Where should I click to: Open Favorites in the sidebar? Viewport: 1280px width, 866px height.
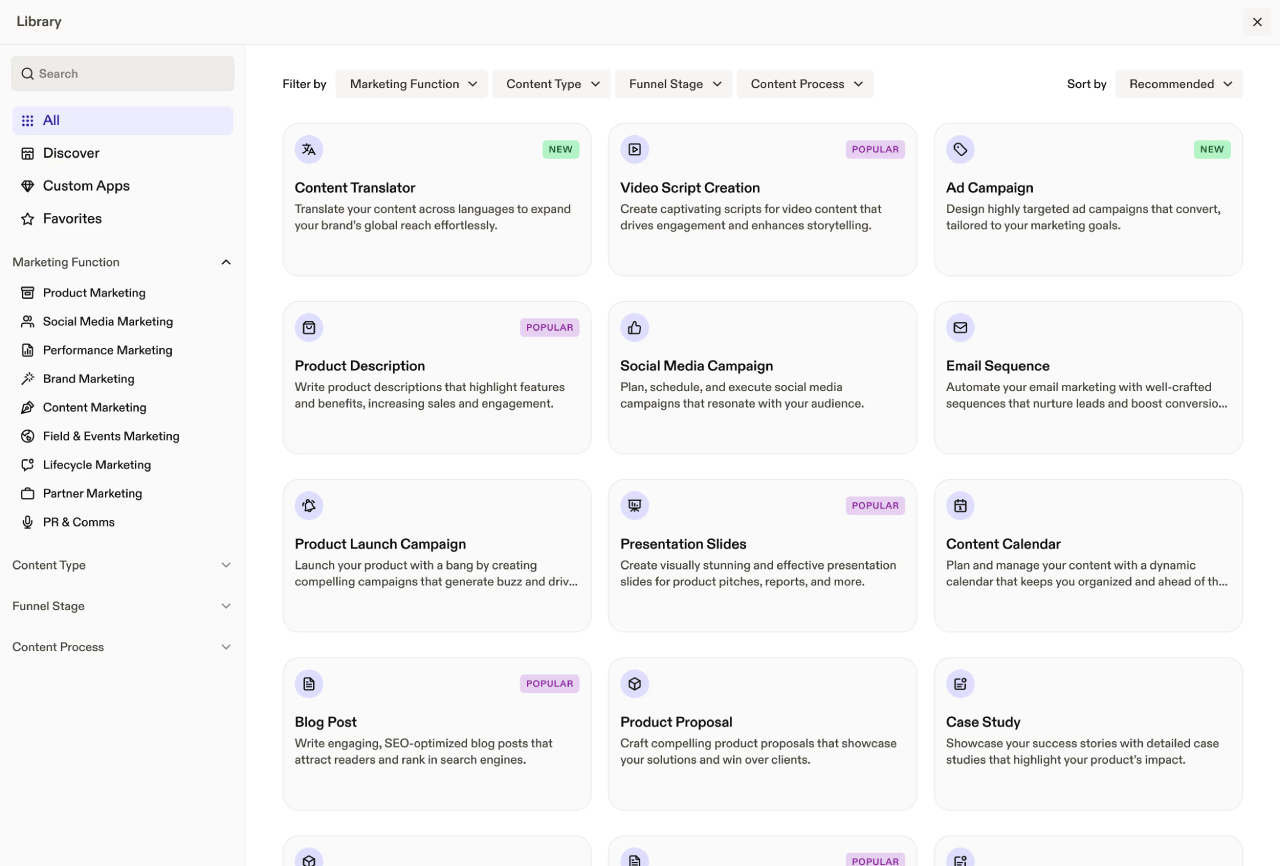click(72, 218)
